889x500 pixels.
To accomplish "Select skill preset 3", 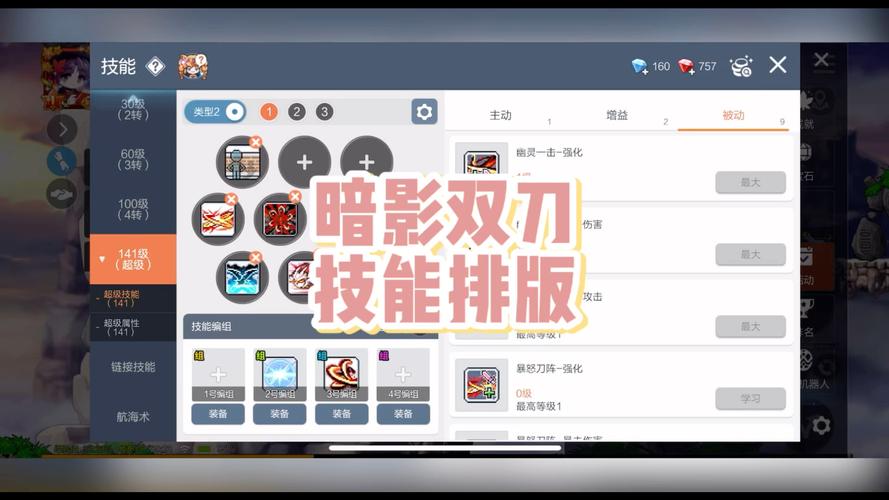I will pos(324,112).
